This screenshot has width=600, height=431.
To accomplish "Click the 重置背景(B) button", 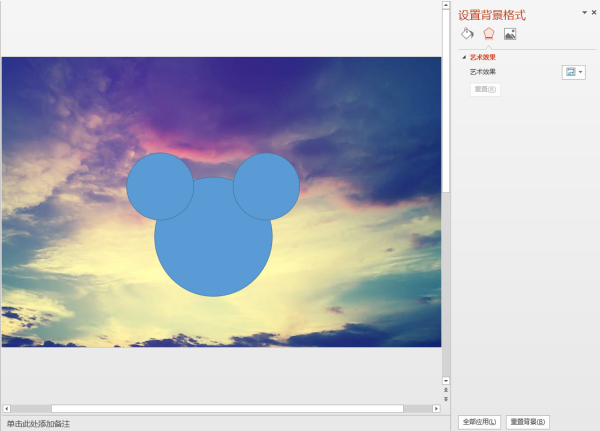I will (528, 422).
